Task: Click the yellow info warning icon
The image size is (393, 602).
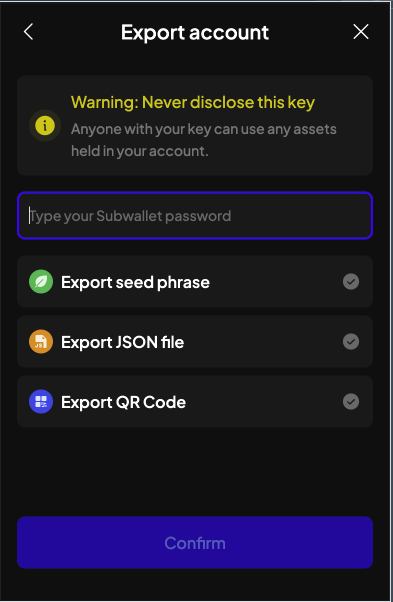Action: [45, 126]
